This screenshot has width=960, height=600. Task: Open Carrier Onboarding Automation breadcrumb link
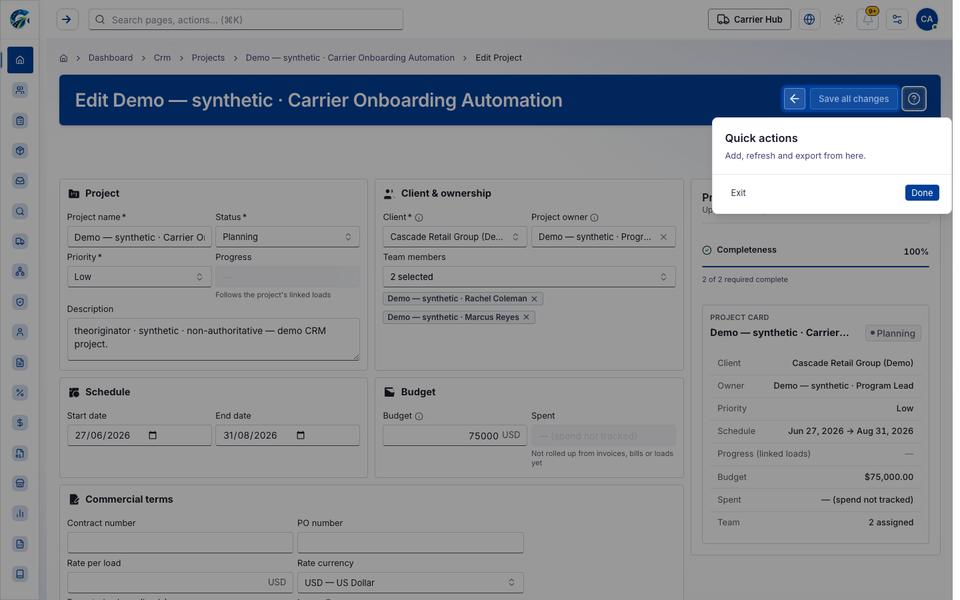[x=350, y=58]
